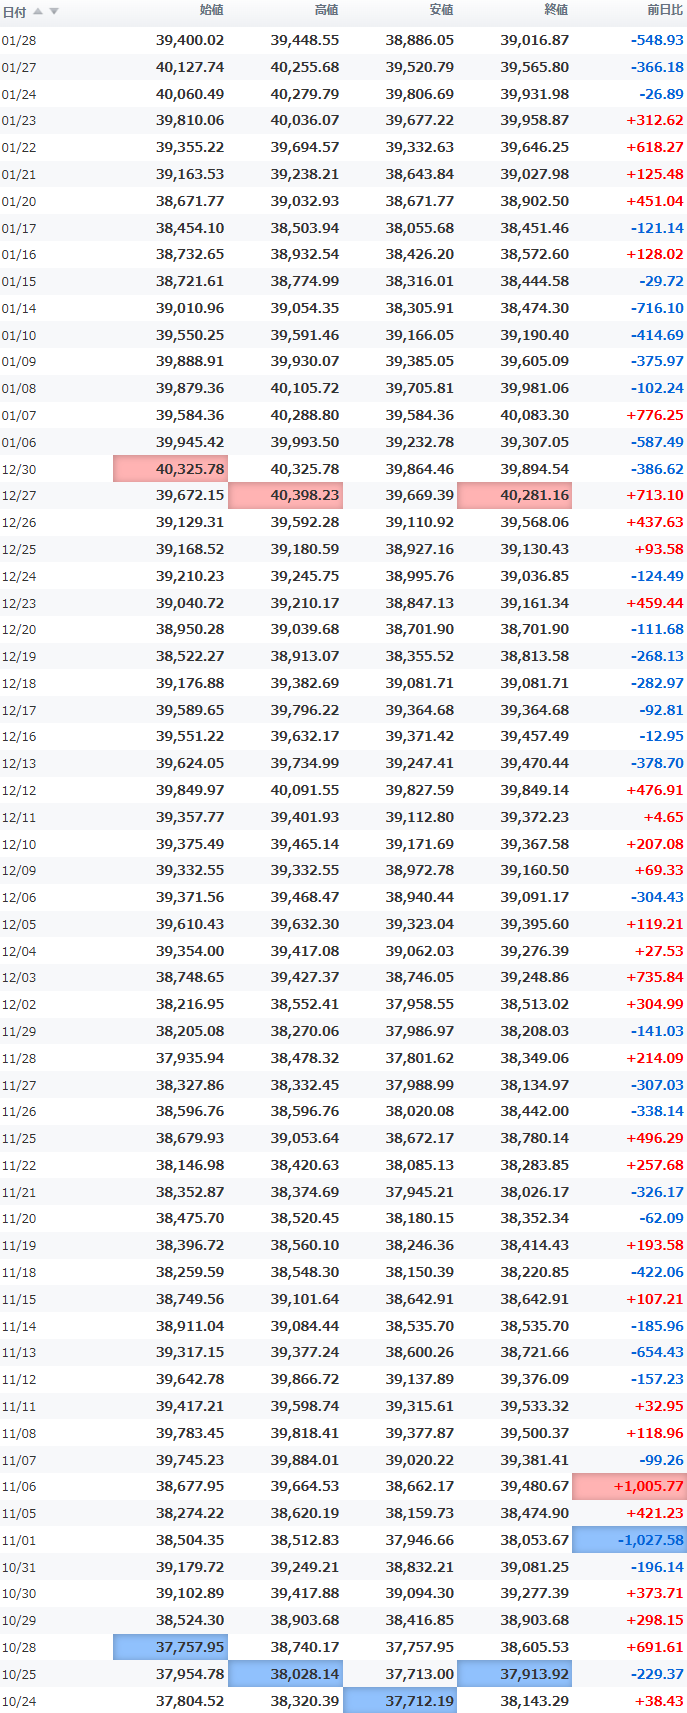Image resolution: width=687 pixels, height=1713 pixels.
Task: Select opening price 39,551.22
Action: click(x=190, y=736)
